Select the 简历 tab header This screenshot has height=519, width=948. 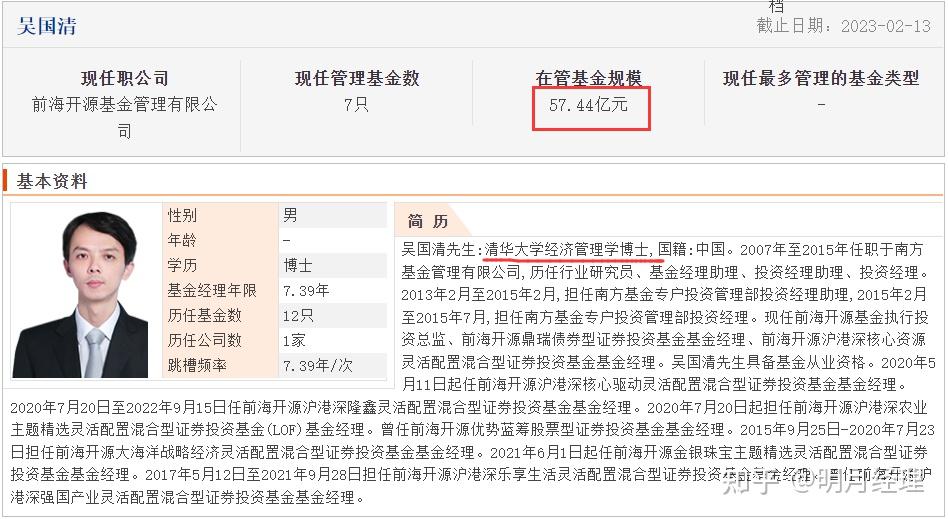pos(427,221)
